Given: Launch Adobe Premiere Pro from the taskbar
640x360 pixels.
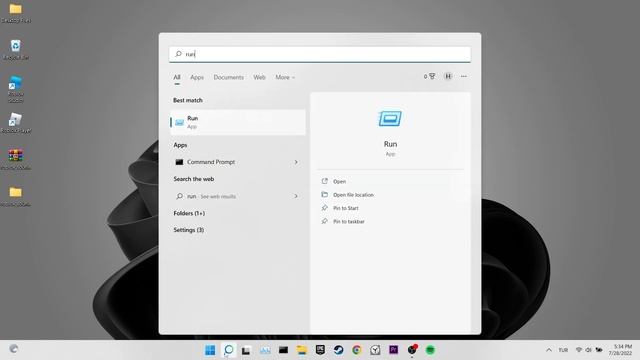Looking at the screenshot, I should point(393,350).
